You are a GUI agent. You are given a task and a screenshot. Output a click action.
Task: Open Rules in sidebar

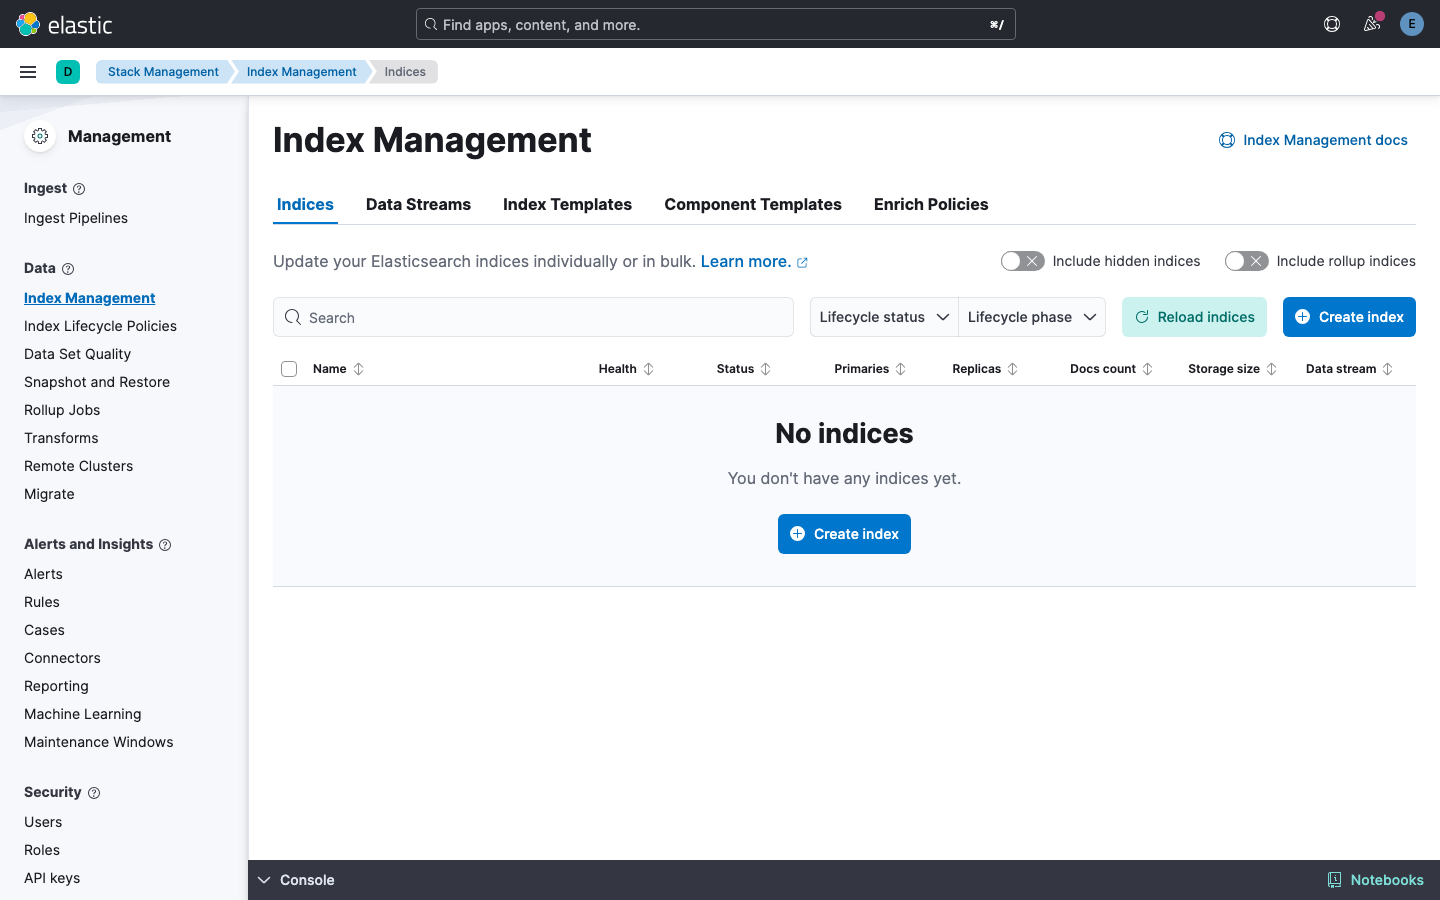tap(42, 602)
